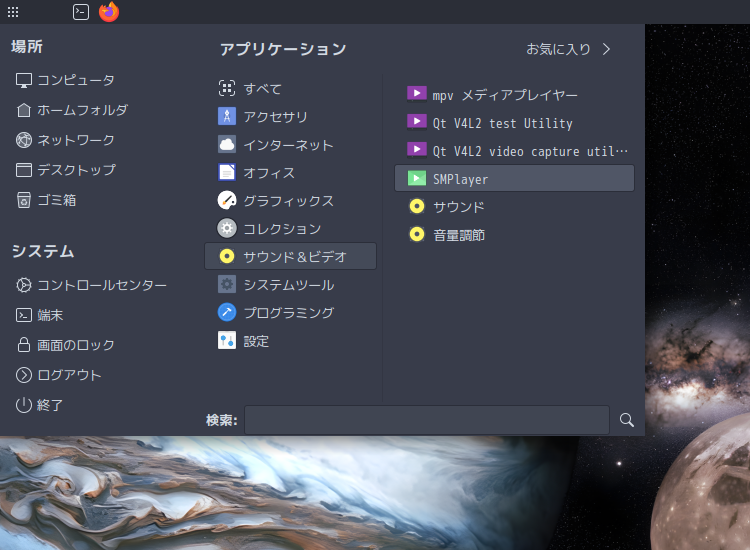This screenshot has width=750, height=550.
Task: Open the オフィス category
Action: pyautogui.click(x=290, y=173)
